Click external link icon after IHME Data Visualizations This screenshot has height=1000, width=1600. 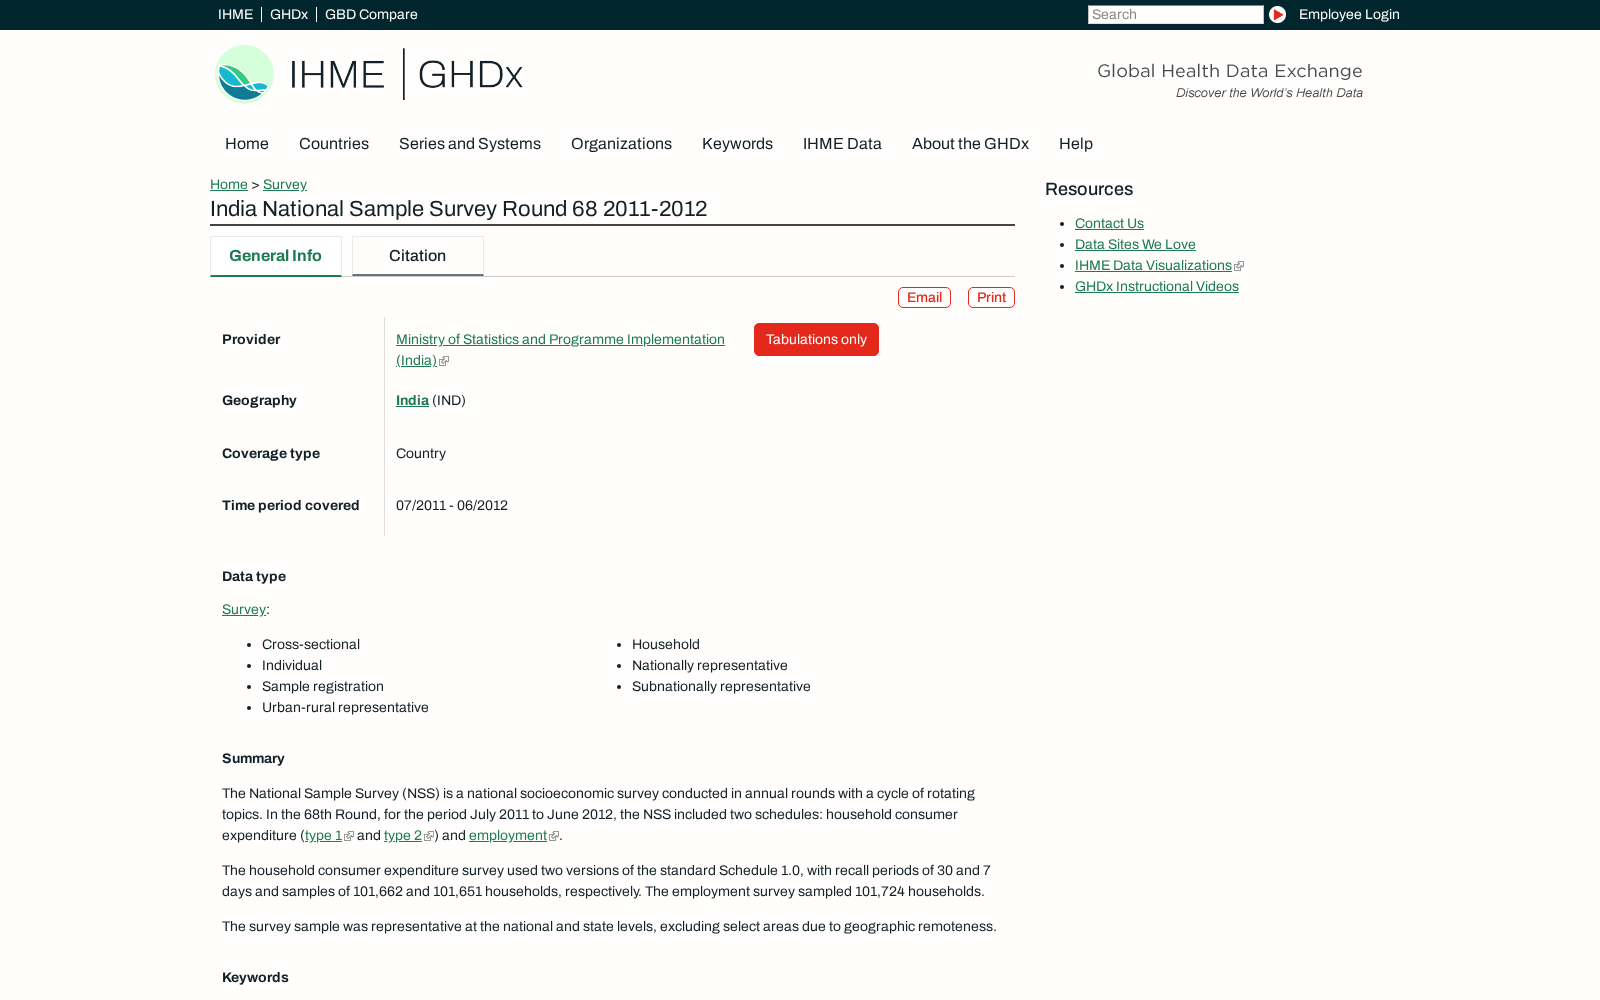pos(1239,266)
